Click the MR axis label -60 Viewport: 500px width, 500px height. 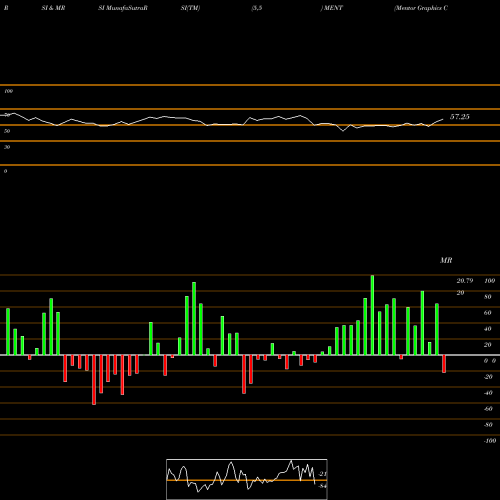pyautogui.click(x=488, y=409)
